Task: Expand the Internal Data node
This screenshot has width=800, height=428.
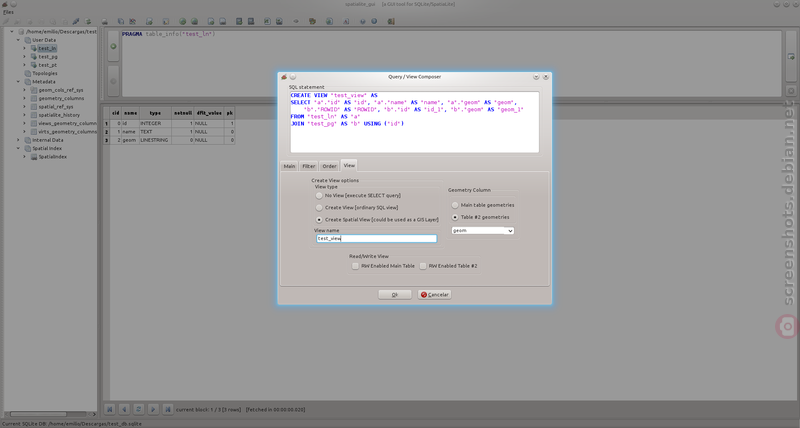Action: (x=18, y=140)
